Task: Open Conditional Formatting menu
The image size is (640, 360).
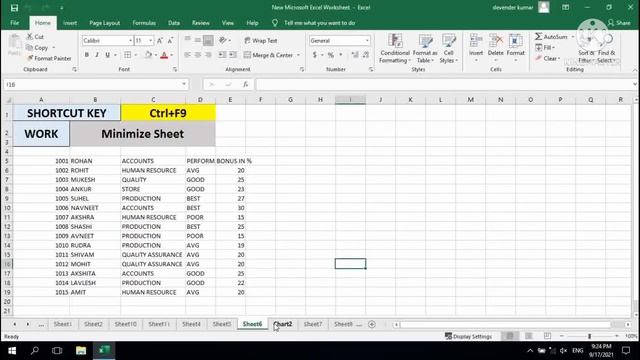Action: (395, 49)
